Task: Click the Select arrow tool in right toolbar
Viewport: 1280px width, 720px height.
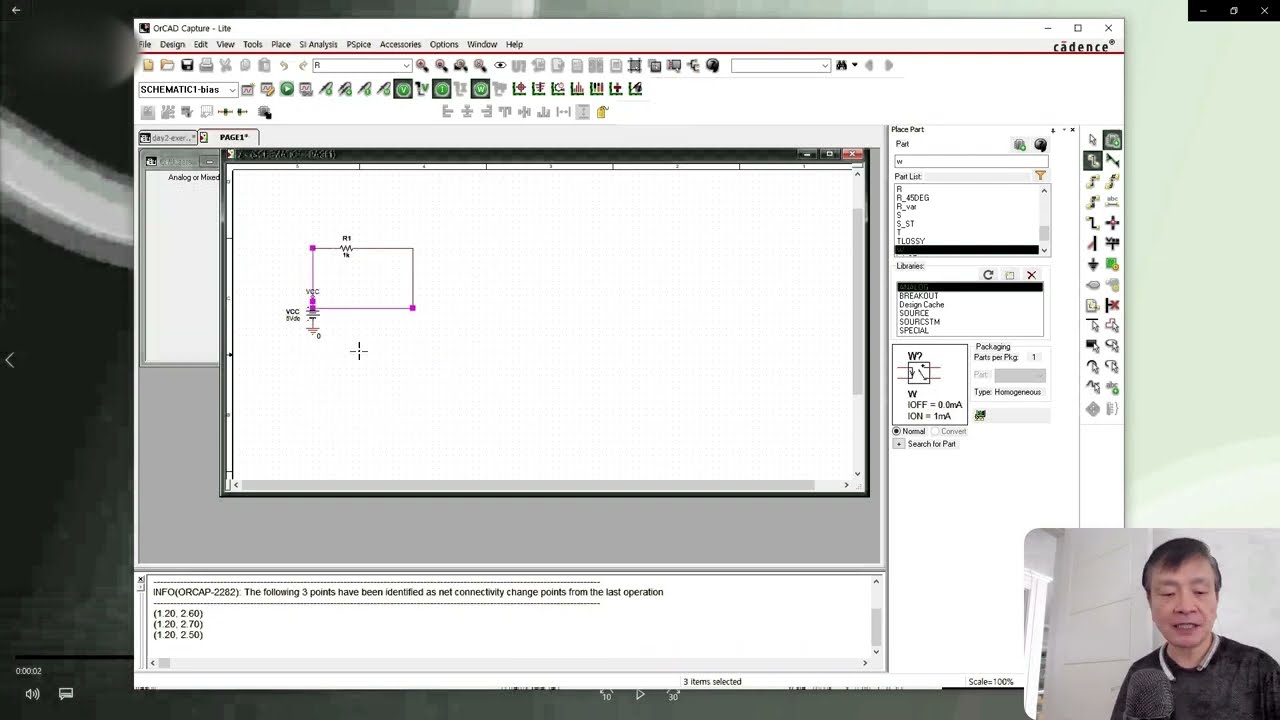Action: click(1093, 140)
